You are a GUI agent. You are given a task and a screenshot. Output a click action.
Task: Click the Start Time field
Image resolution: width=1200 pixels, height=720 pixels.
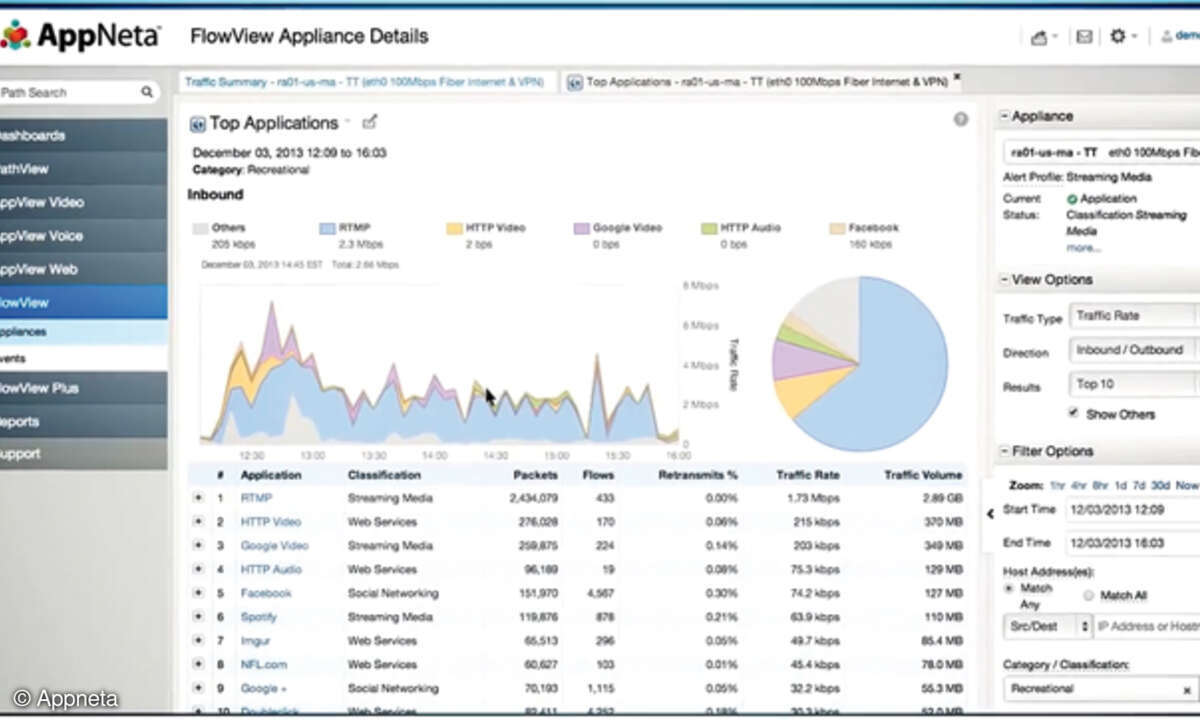pyautogui.click(x=1132, y=510)
